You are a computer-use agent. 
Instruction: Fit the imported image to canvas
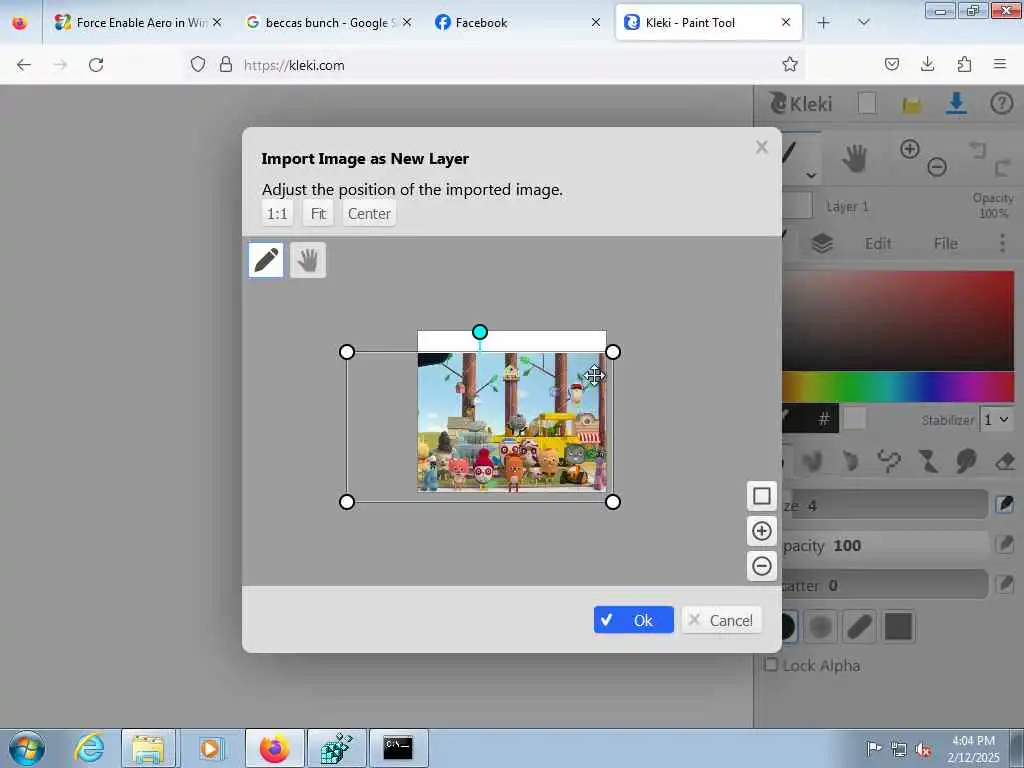pyautogui.click(x=318, y=214)
